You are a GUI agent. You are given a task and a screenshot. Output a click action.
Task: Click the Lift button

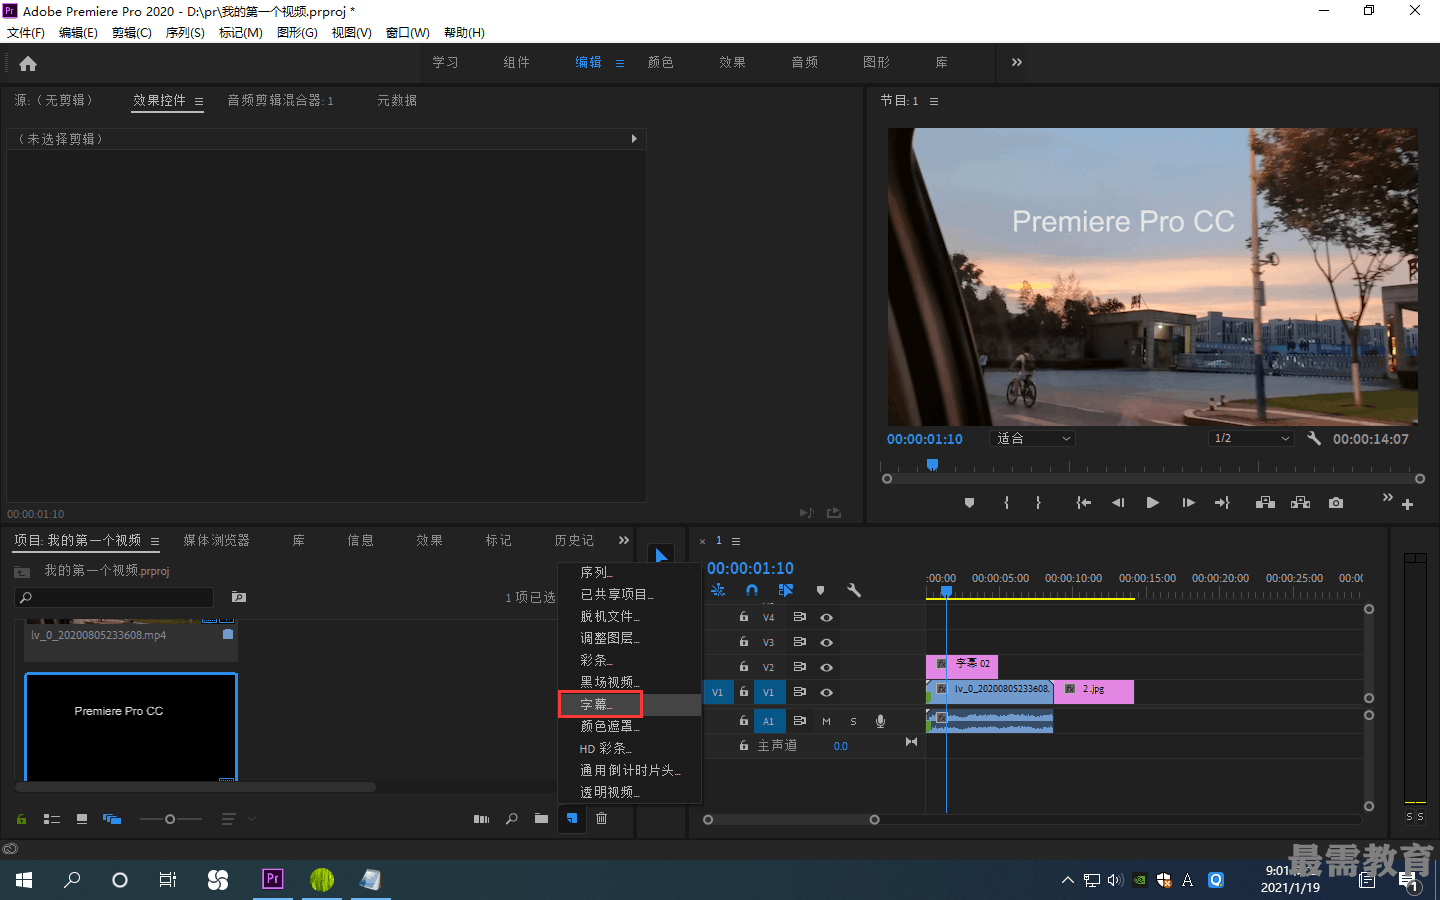coord(1265,503)
